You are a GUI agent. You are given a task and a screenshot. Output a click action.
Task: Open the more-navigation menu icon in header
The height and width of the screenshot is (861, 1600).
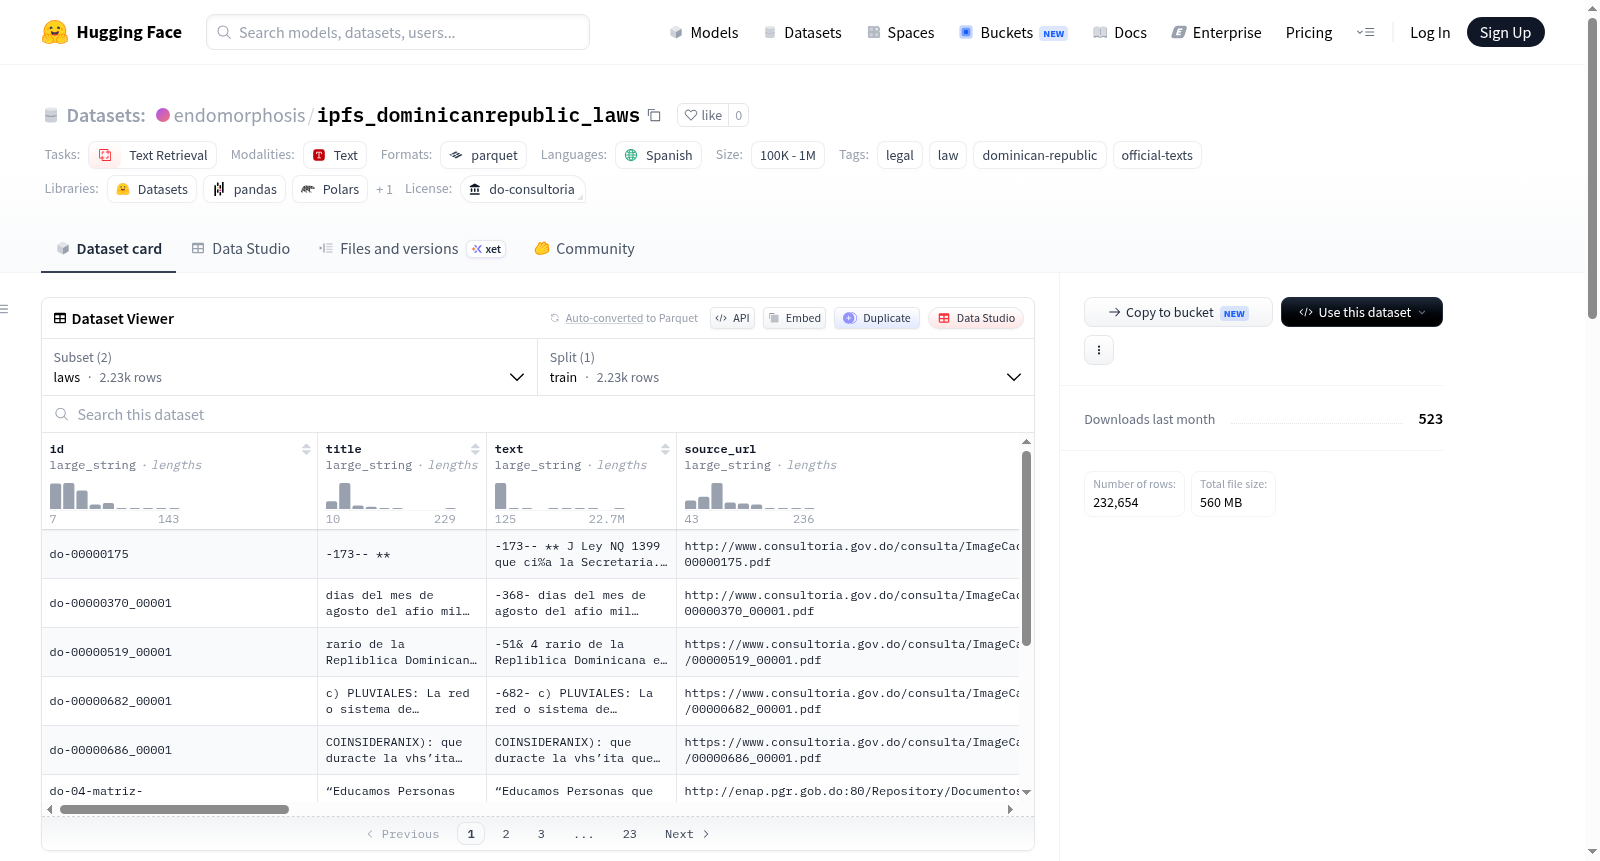1365,32
